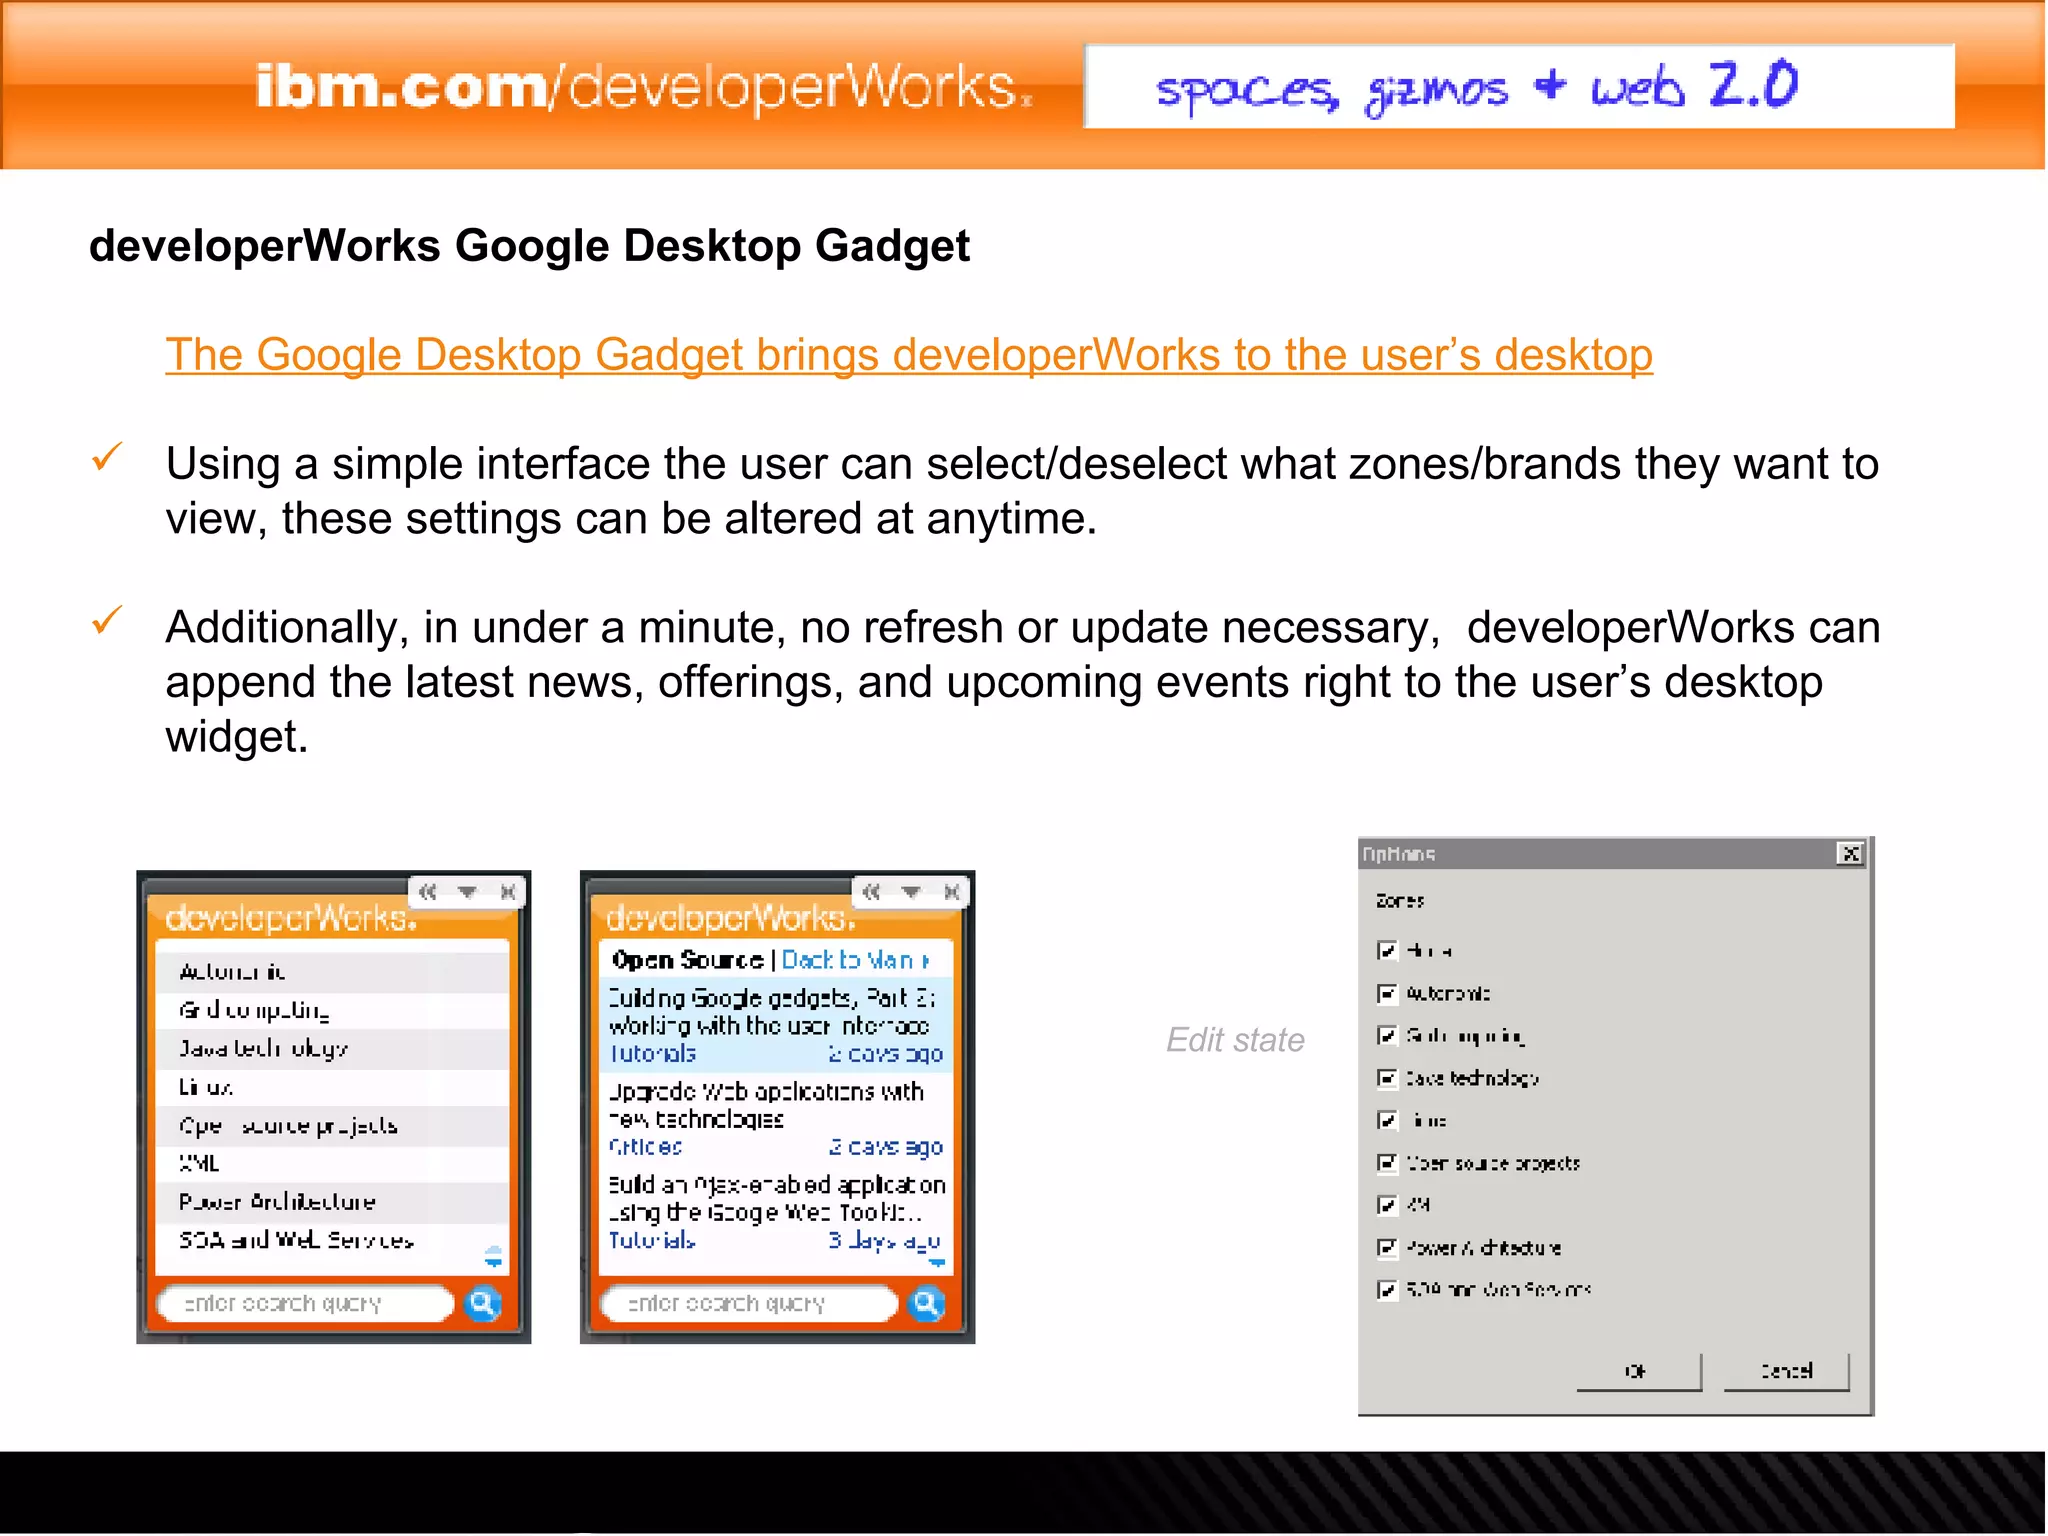Image resolution: width=2048 pixels, height=1536 pixels.
Task: Open the Building Google gadgets Part 2 tutorial
Action: 775,1025
